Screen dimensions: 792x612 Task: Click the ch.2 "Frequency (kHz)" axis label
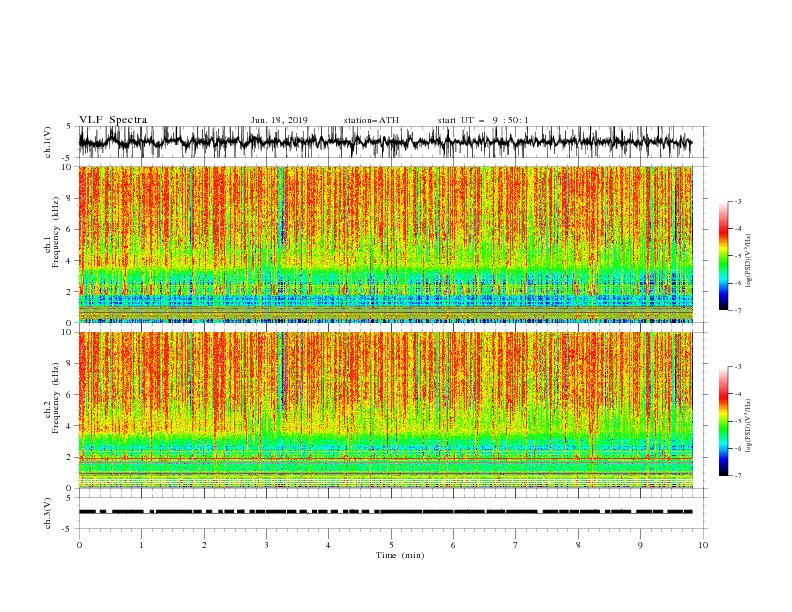pyautogui.click(x=56, y=398)
